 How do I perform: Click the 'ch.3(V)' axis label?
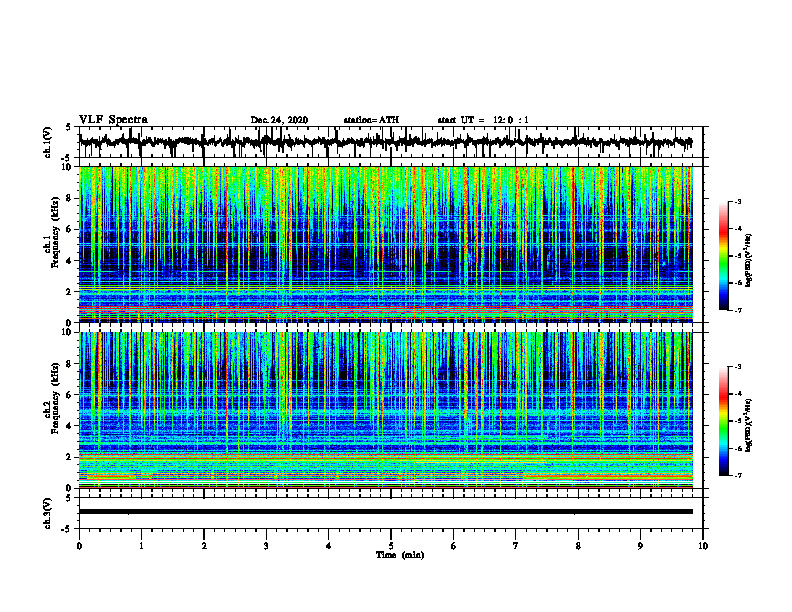pyautogui.click(x=48, y=513)
